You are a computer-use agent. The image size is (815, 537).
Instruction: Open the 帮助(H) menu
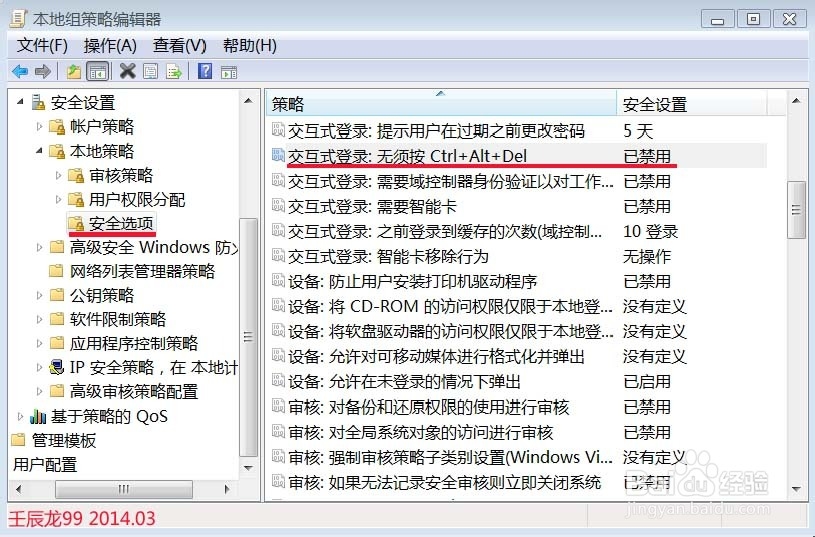[x=249, y=45]
